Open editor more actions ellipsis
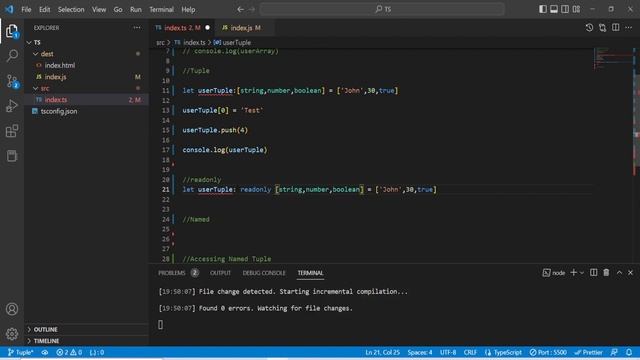The width and height of the screenshot is (640, 360). point(629,28)
